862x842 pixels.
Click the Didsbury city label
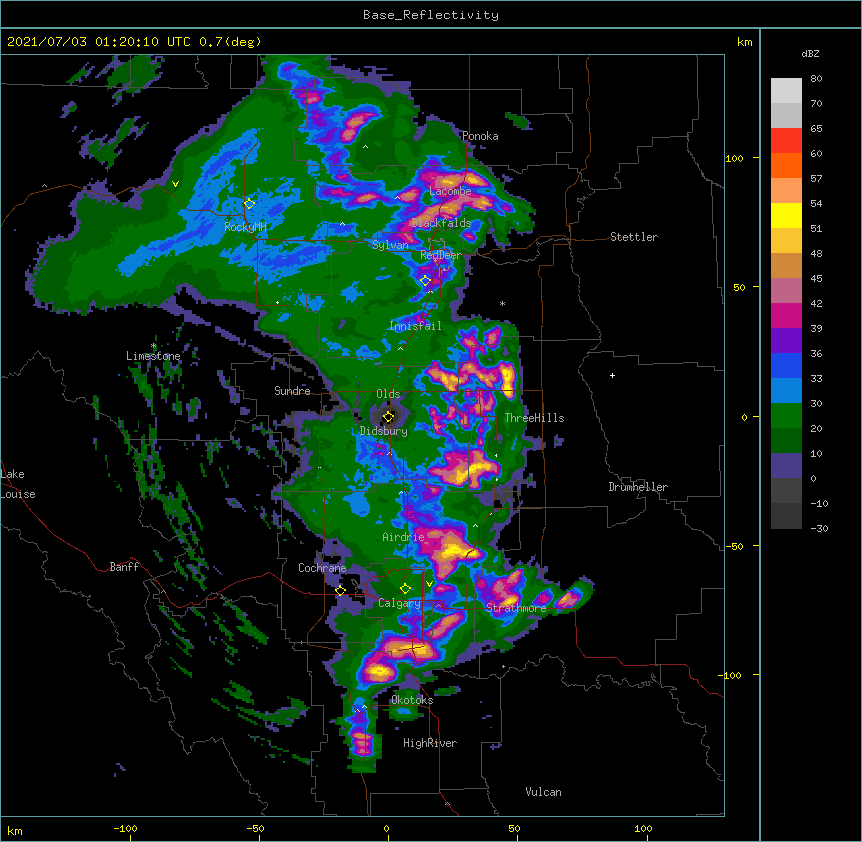click(383, 431)
